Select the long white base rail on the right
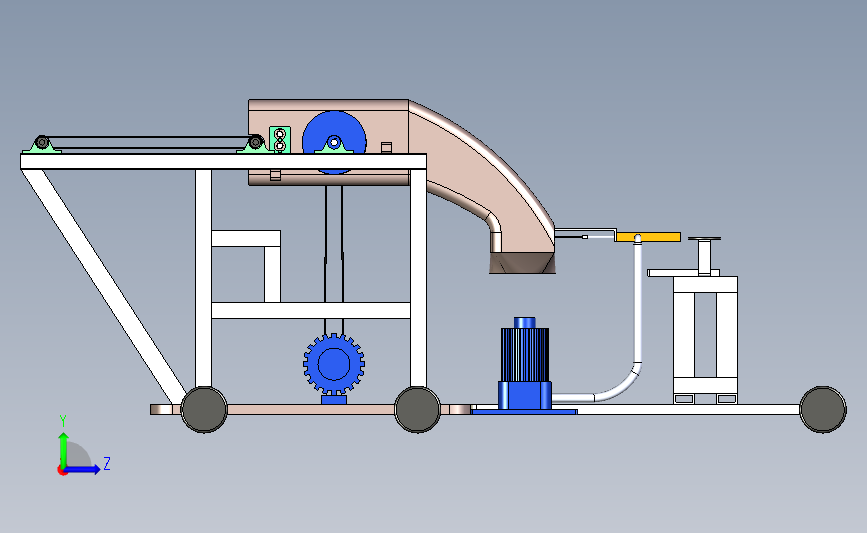867x533 pixels. coord(688,410)
